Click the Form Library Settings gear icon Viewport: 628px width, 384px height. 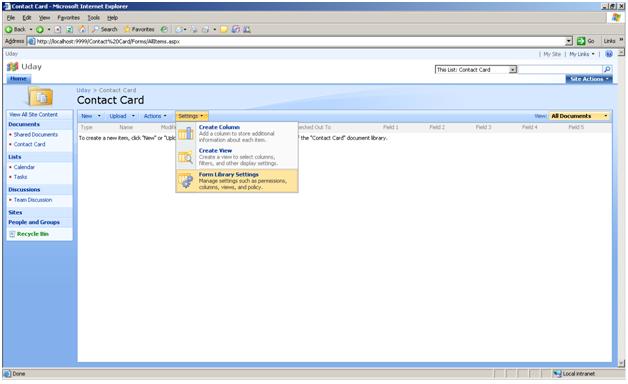(185, 181)
